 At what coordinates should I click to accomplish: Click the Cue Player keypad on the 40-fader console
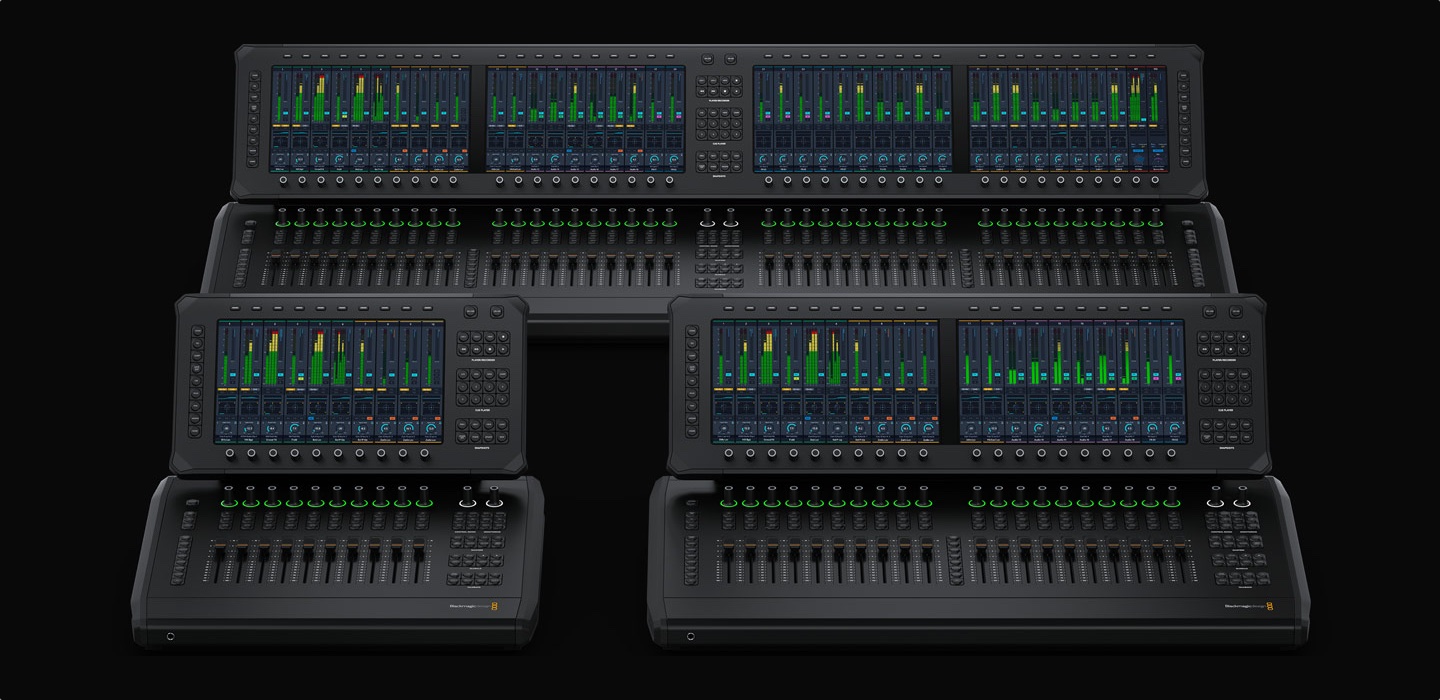719,124
